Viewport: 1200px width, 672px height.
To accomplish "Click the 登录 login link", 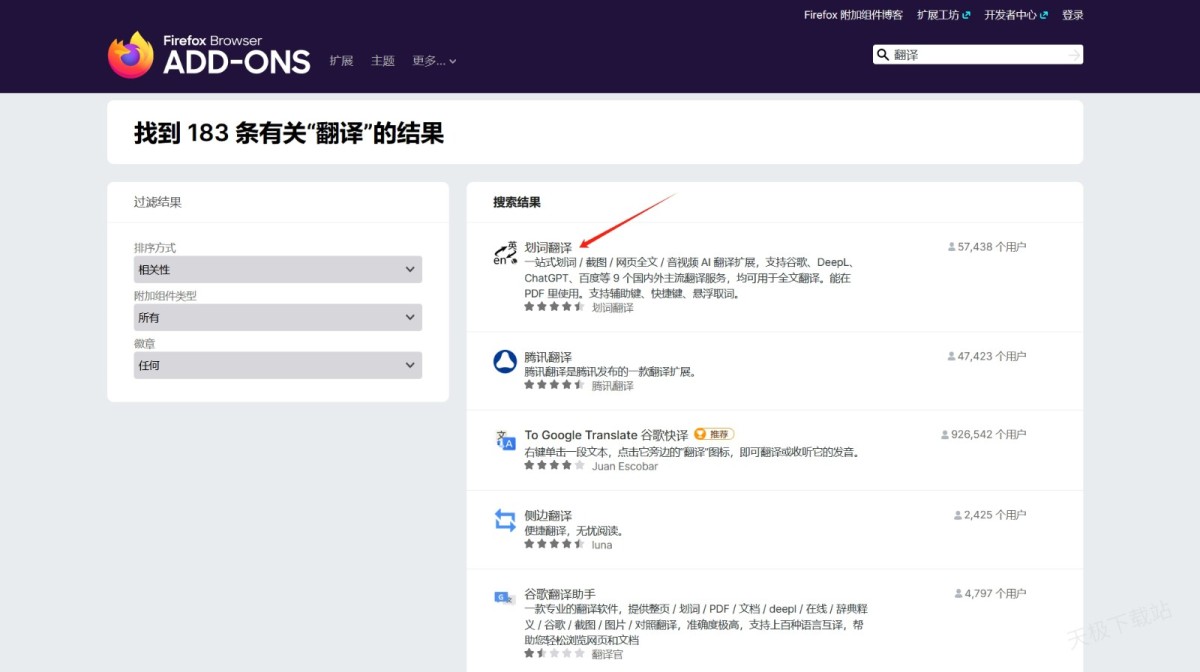I will pyautogui.click(x=1072, y=15).
